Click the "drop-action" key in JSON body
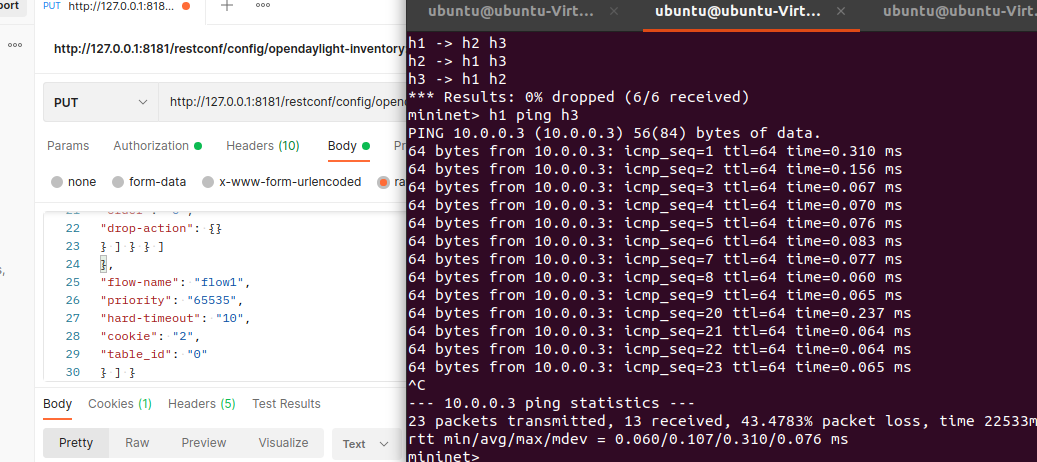 tap(149, 228)
